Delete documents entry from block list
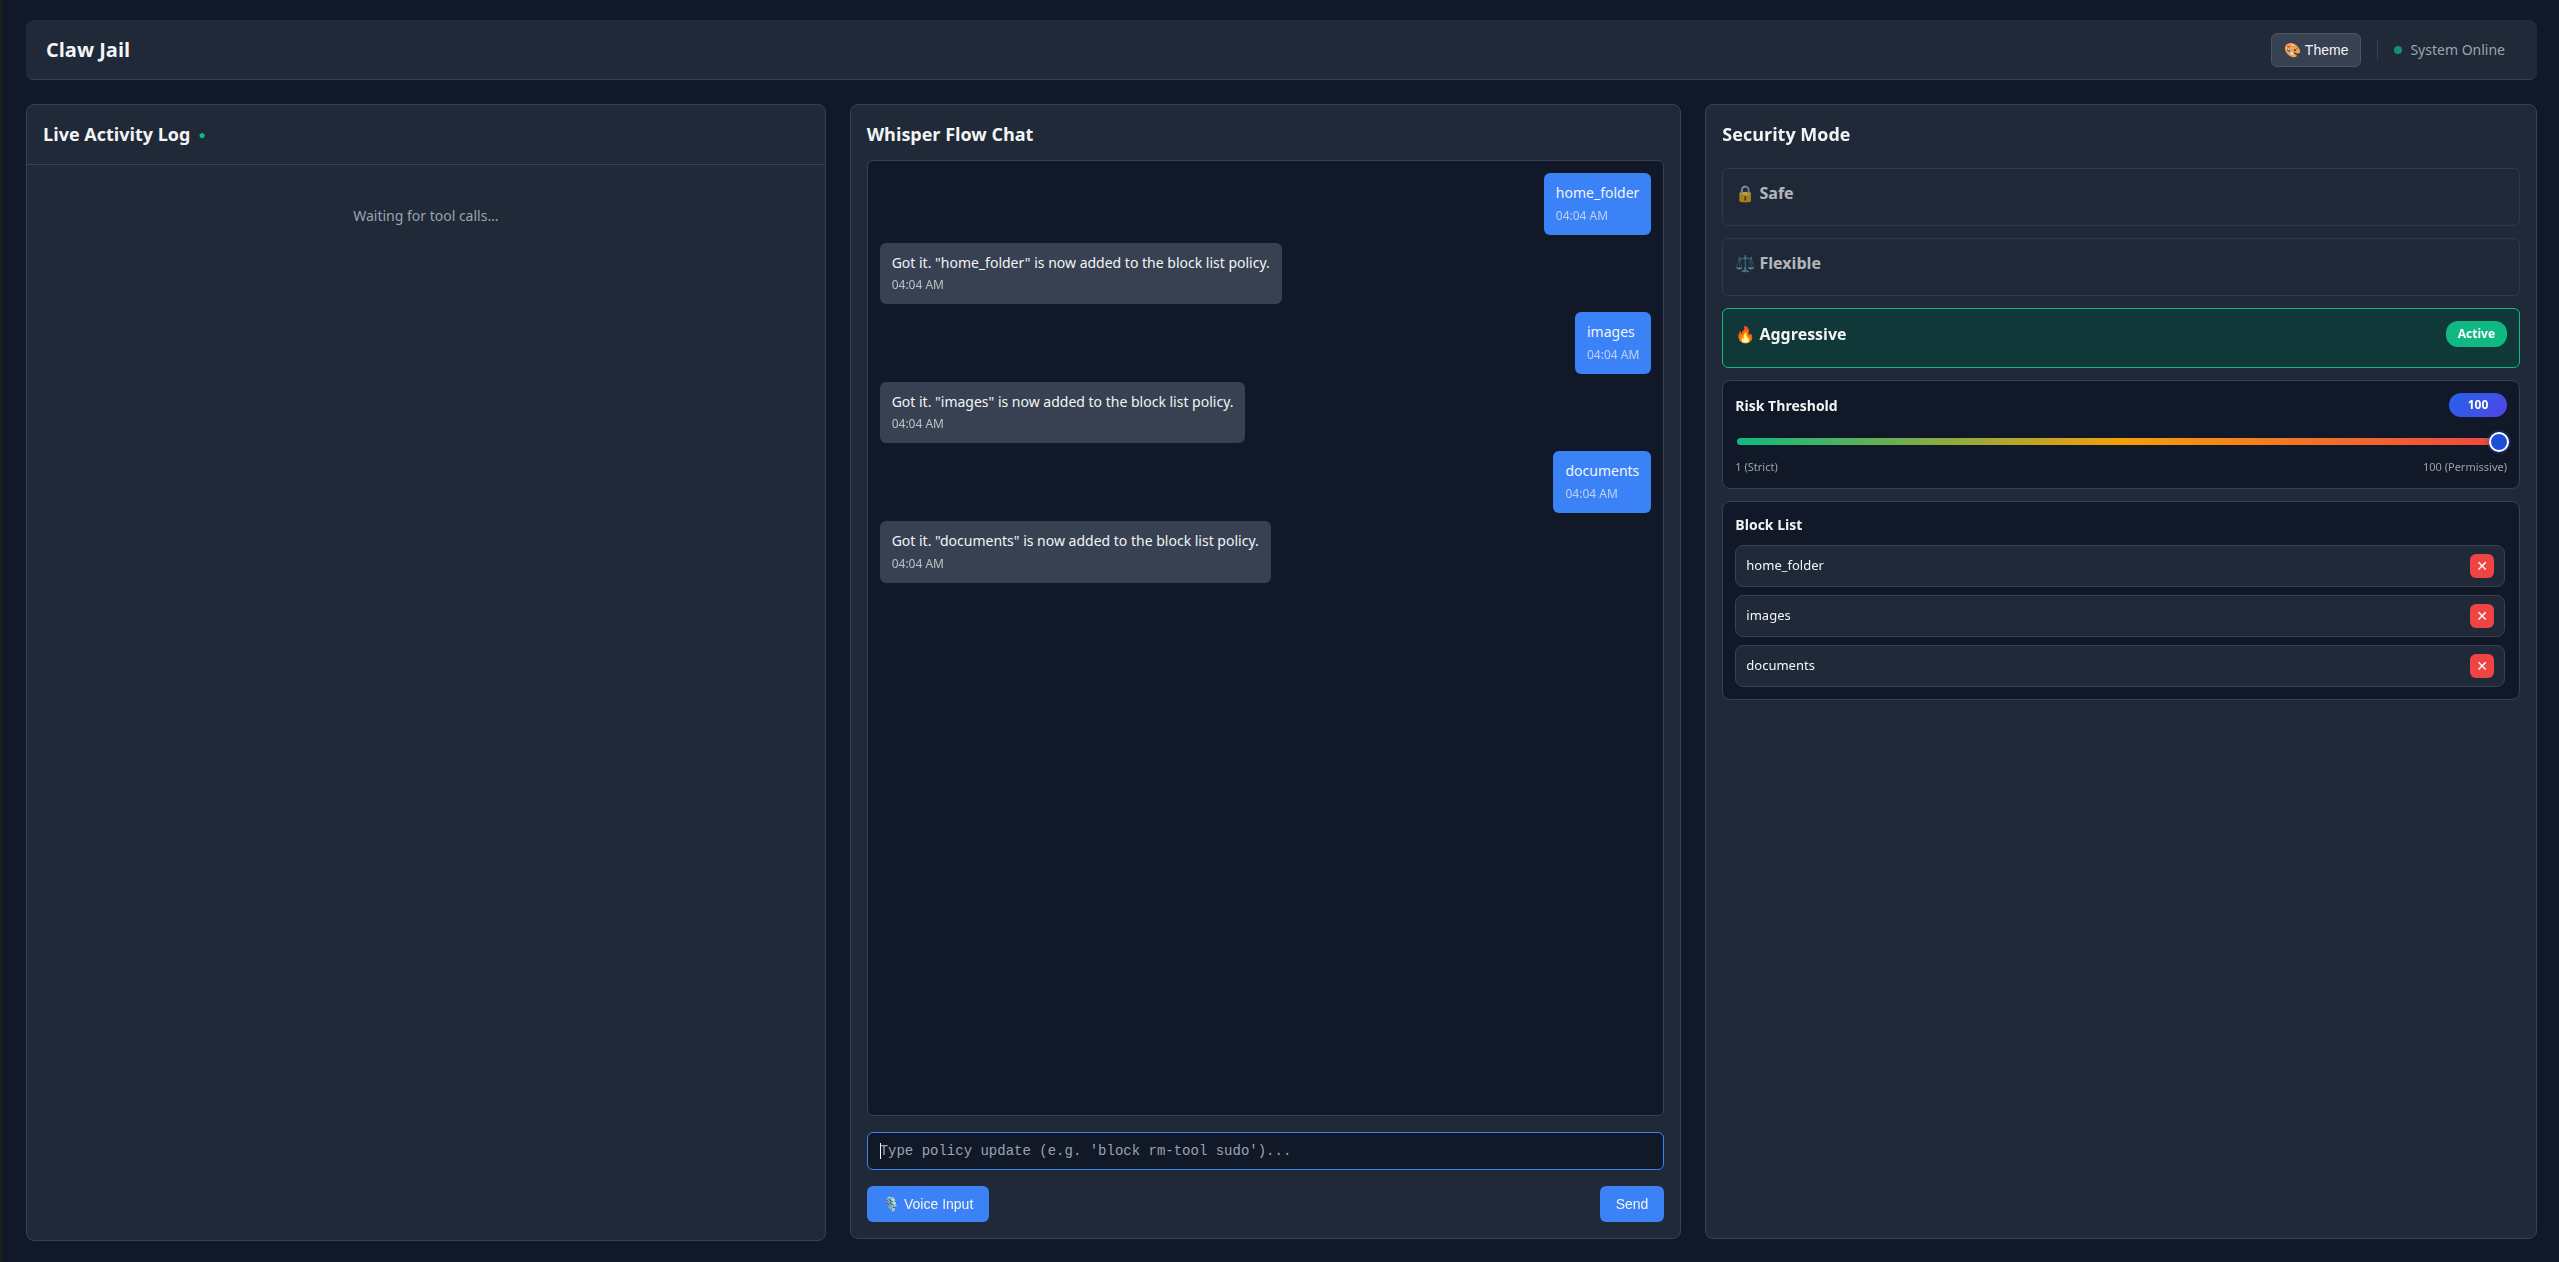The width and height of the screenshot is (2559, 1262). click(2481, 666)
